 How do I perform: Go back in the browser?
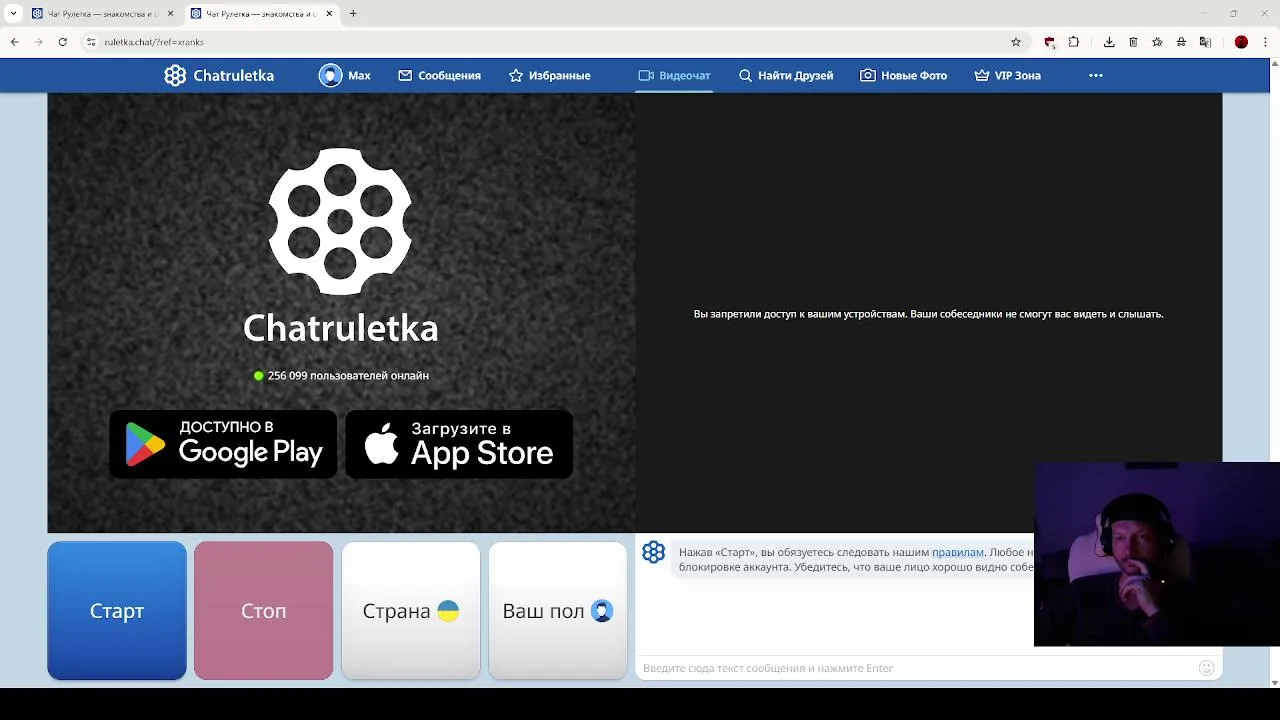(14, 42)
